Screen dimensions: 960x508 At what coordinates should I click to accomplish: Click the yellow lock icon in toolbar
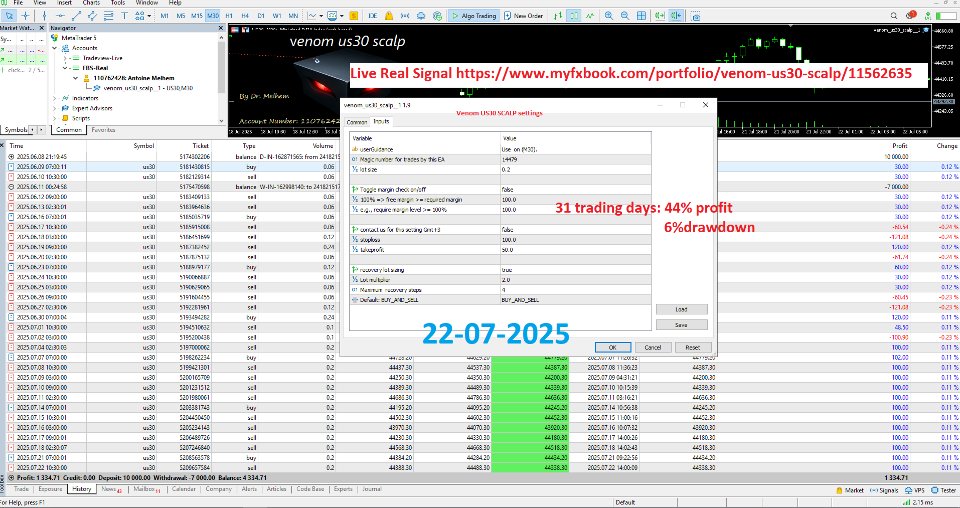(389, 16)
